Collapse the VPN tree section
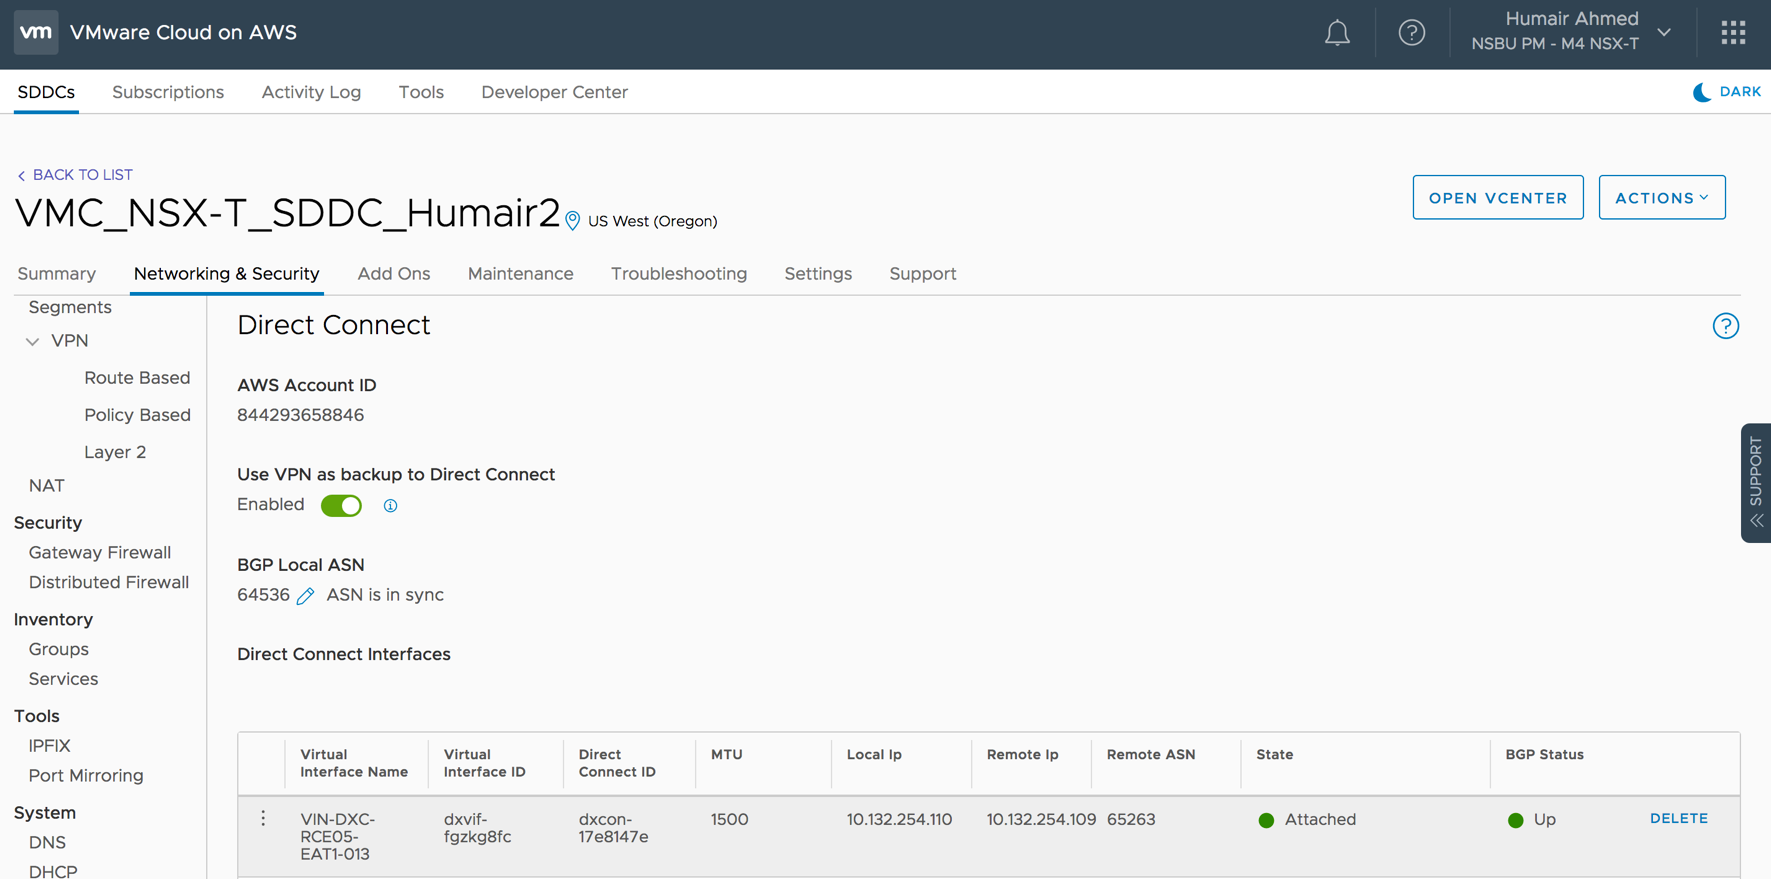Viewport: 1771px width, 879px height. 33,342
